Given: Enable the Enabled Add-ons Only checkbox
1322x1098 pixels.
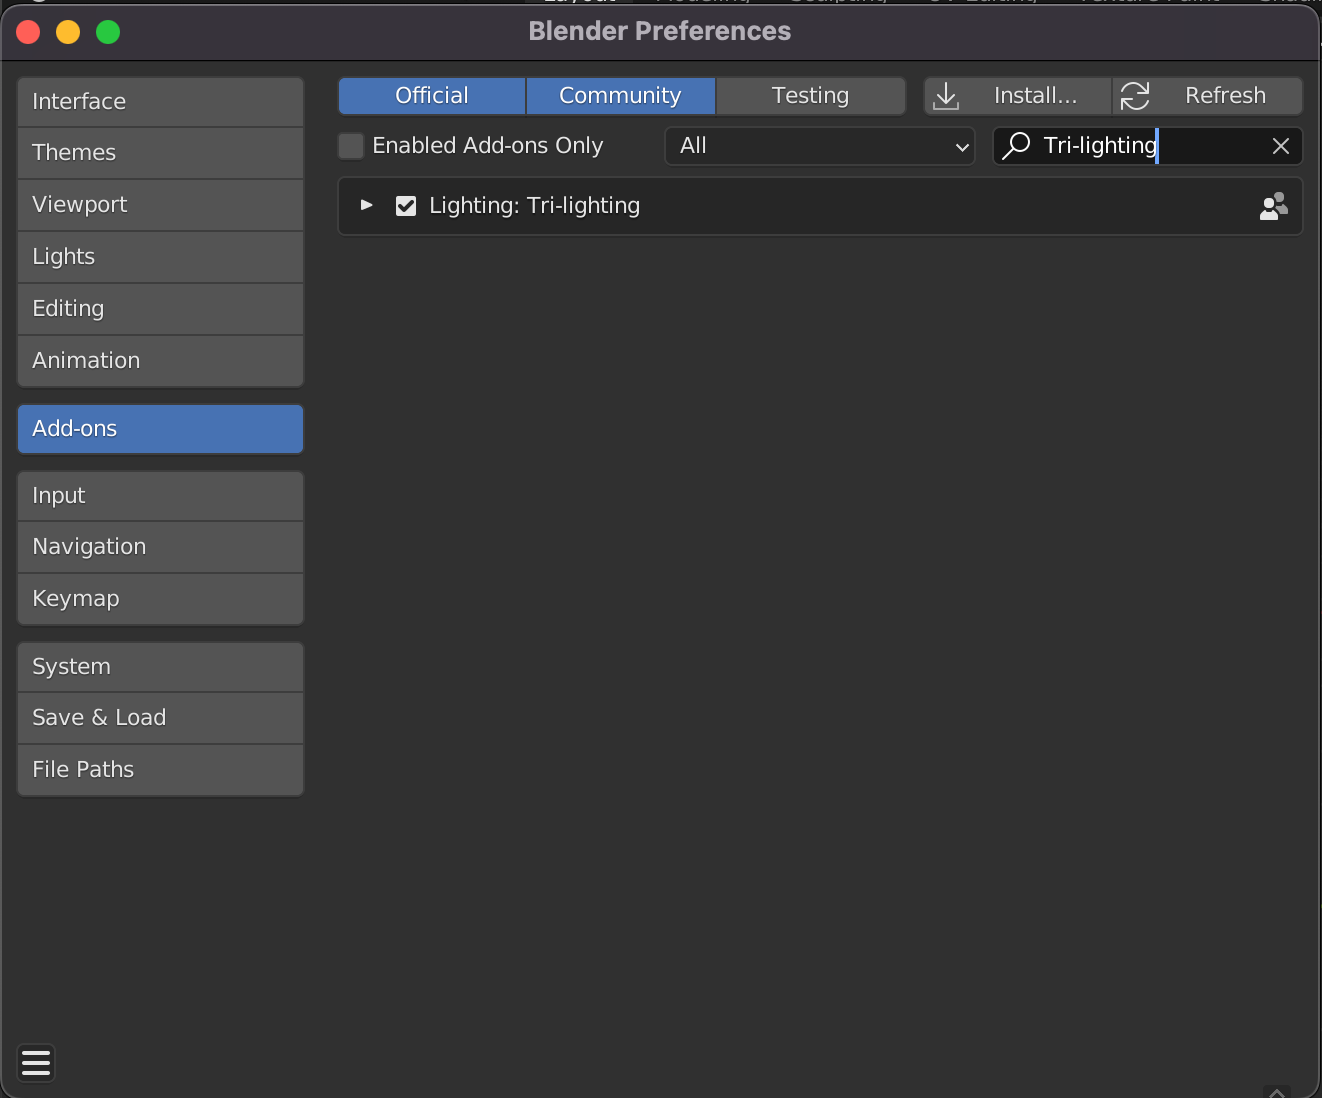Looking at the screenshot, I should 351,146.
